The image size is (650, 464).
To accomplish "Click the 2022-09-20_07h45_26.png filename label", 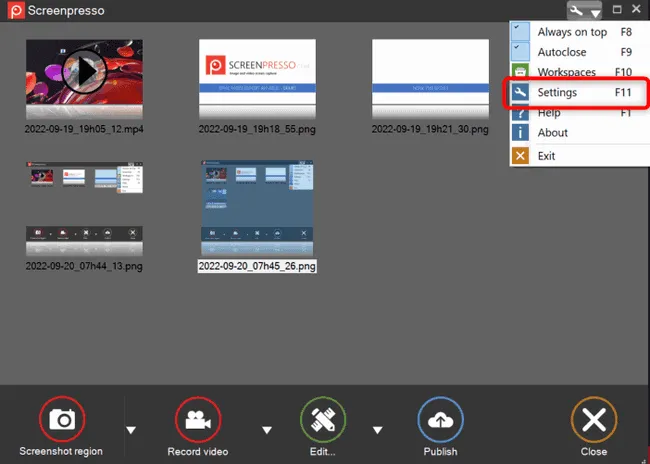I will point(257,267).
